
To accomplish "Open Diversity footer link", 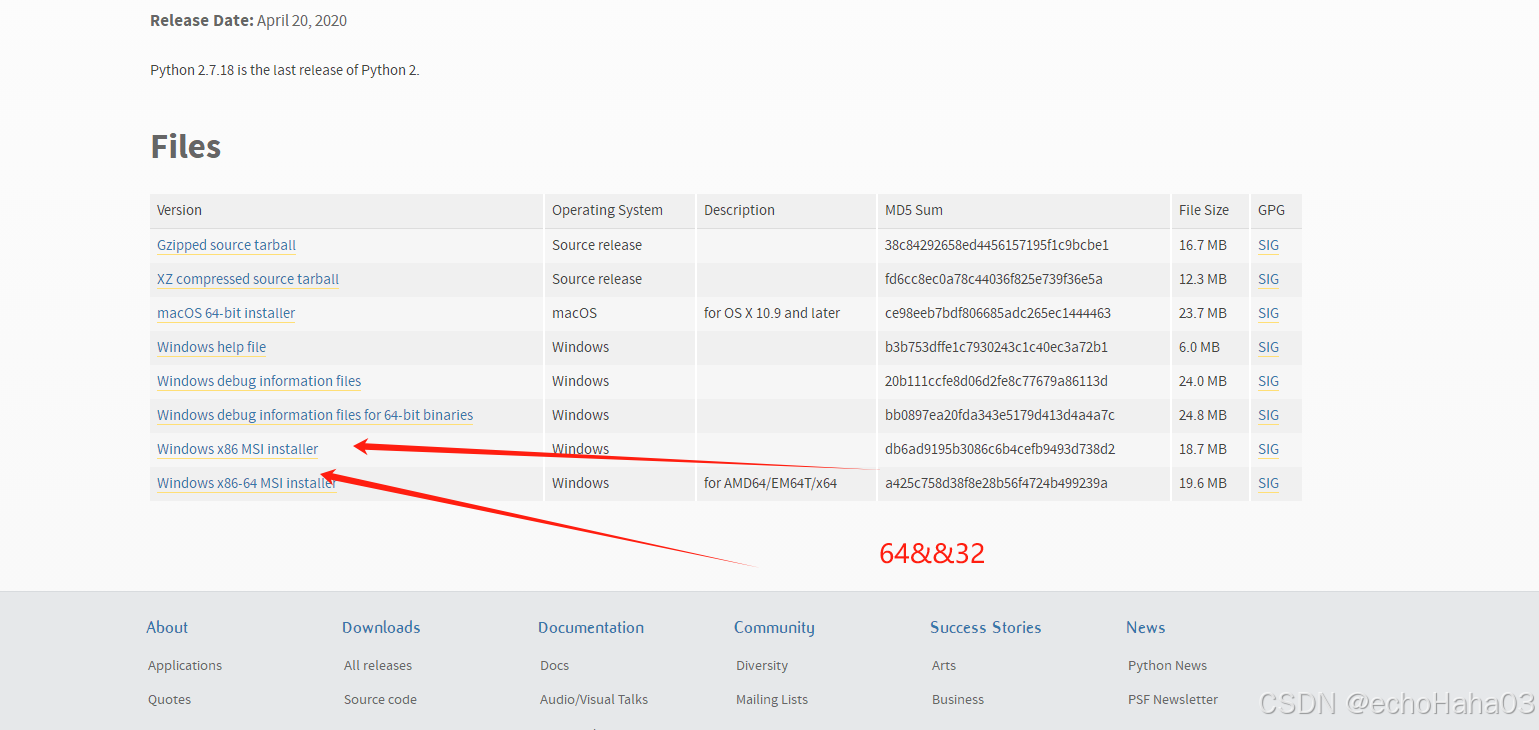I will click(x=762, y=665).
